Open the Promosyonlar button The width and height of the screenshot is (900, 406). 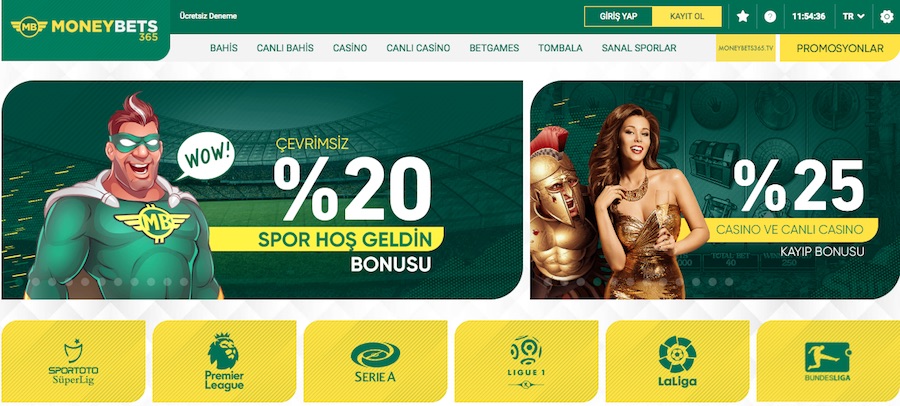(840, 48)
